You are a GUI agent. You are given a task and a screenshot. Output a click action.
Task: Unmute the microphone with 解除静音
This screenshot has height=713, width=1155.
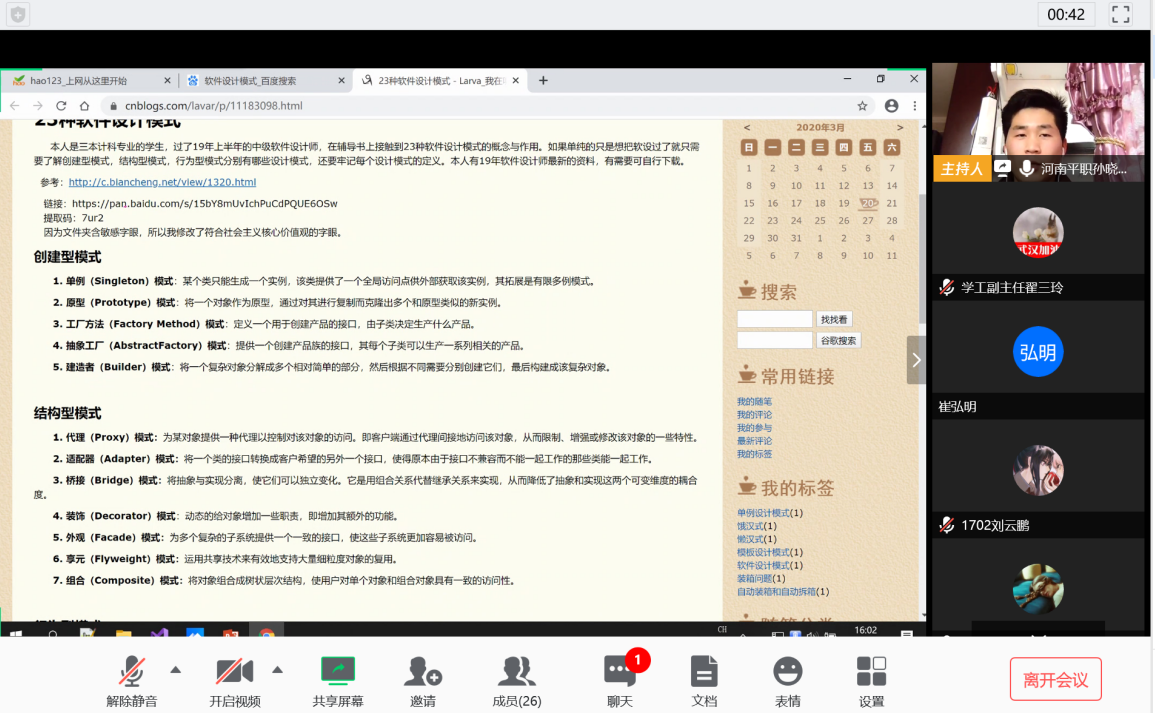132,681
